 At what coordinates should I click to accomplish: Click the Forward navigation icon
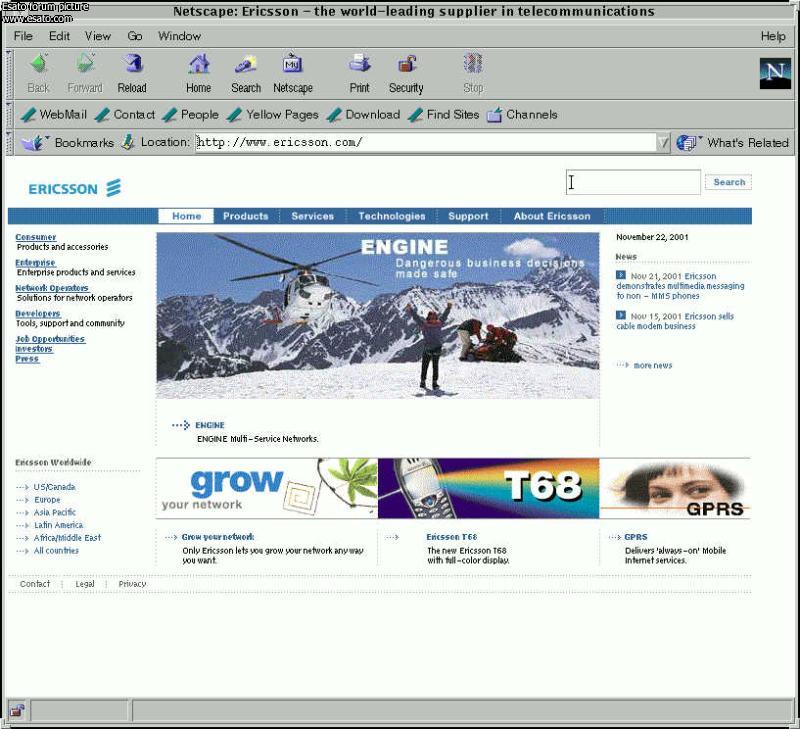coord(85,64)
